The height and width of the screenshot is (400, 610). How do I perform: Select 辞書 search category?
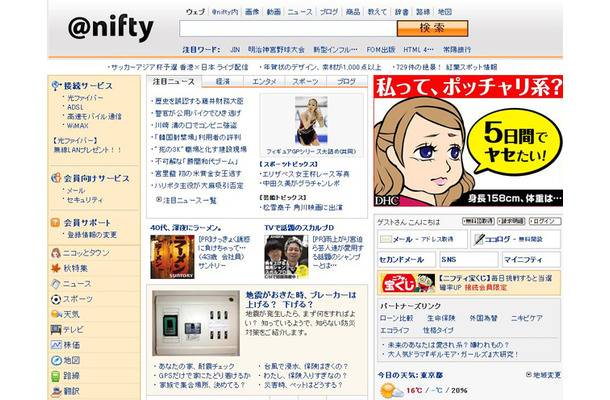tap(401, 12)
